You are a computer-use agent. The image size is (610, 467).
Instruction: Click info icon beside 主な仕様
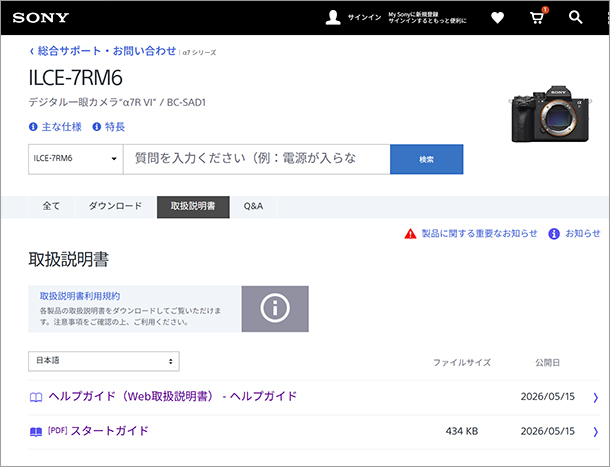(33, 127)
